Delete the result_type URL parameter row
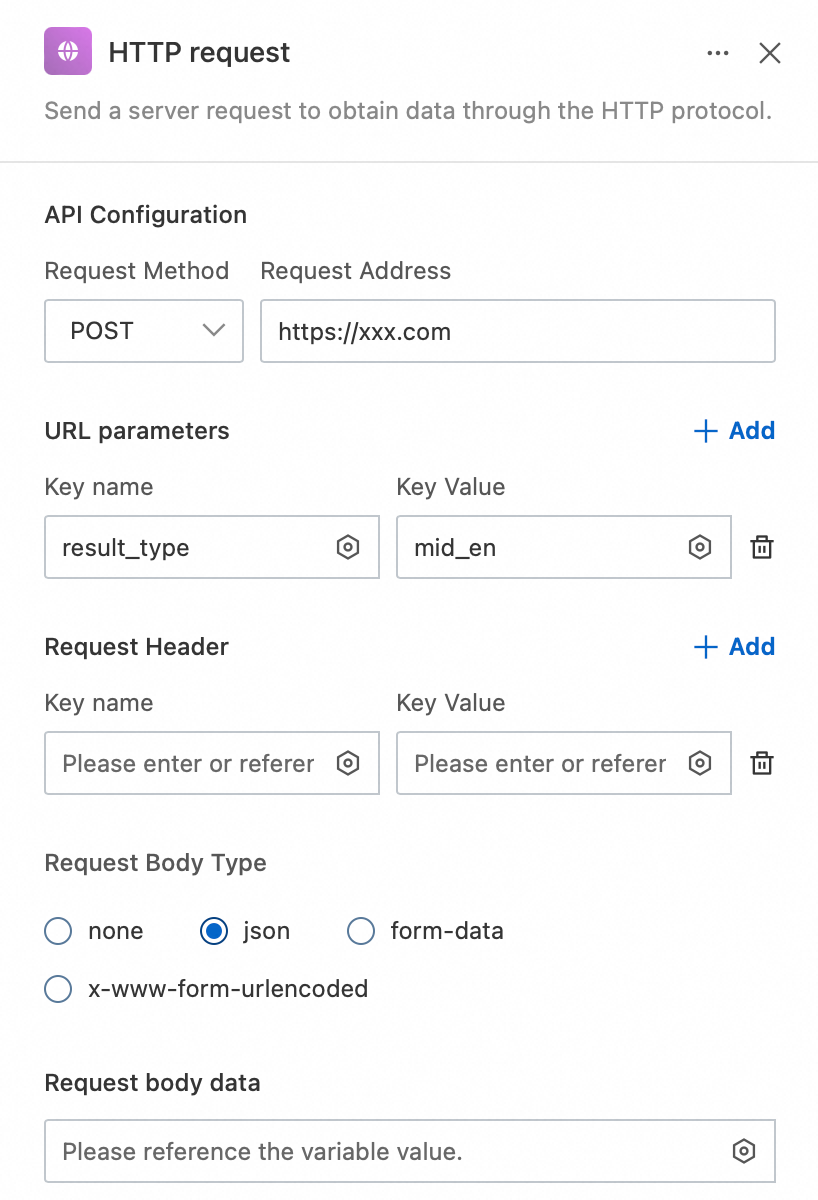 coord(762,547)
